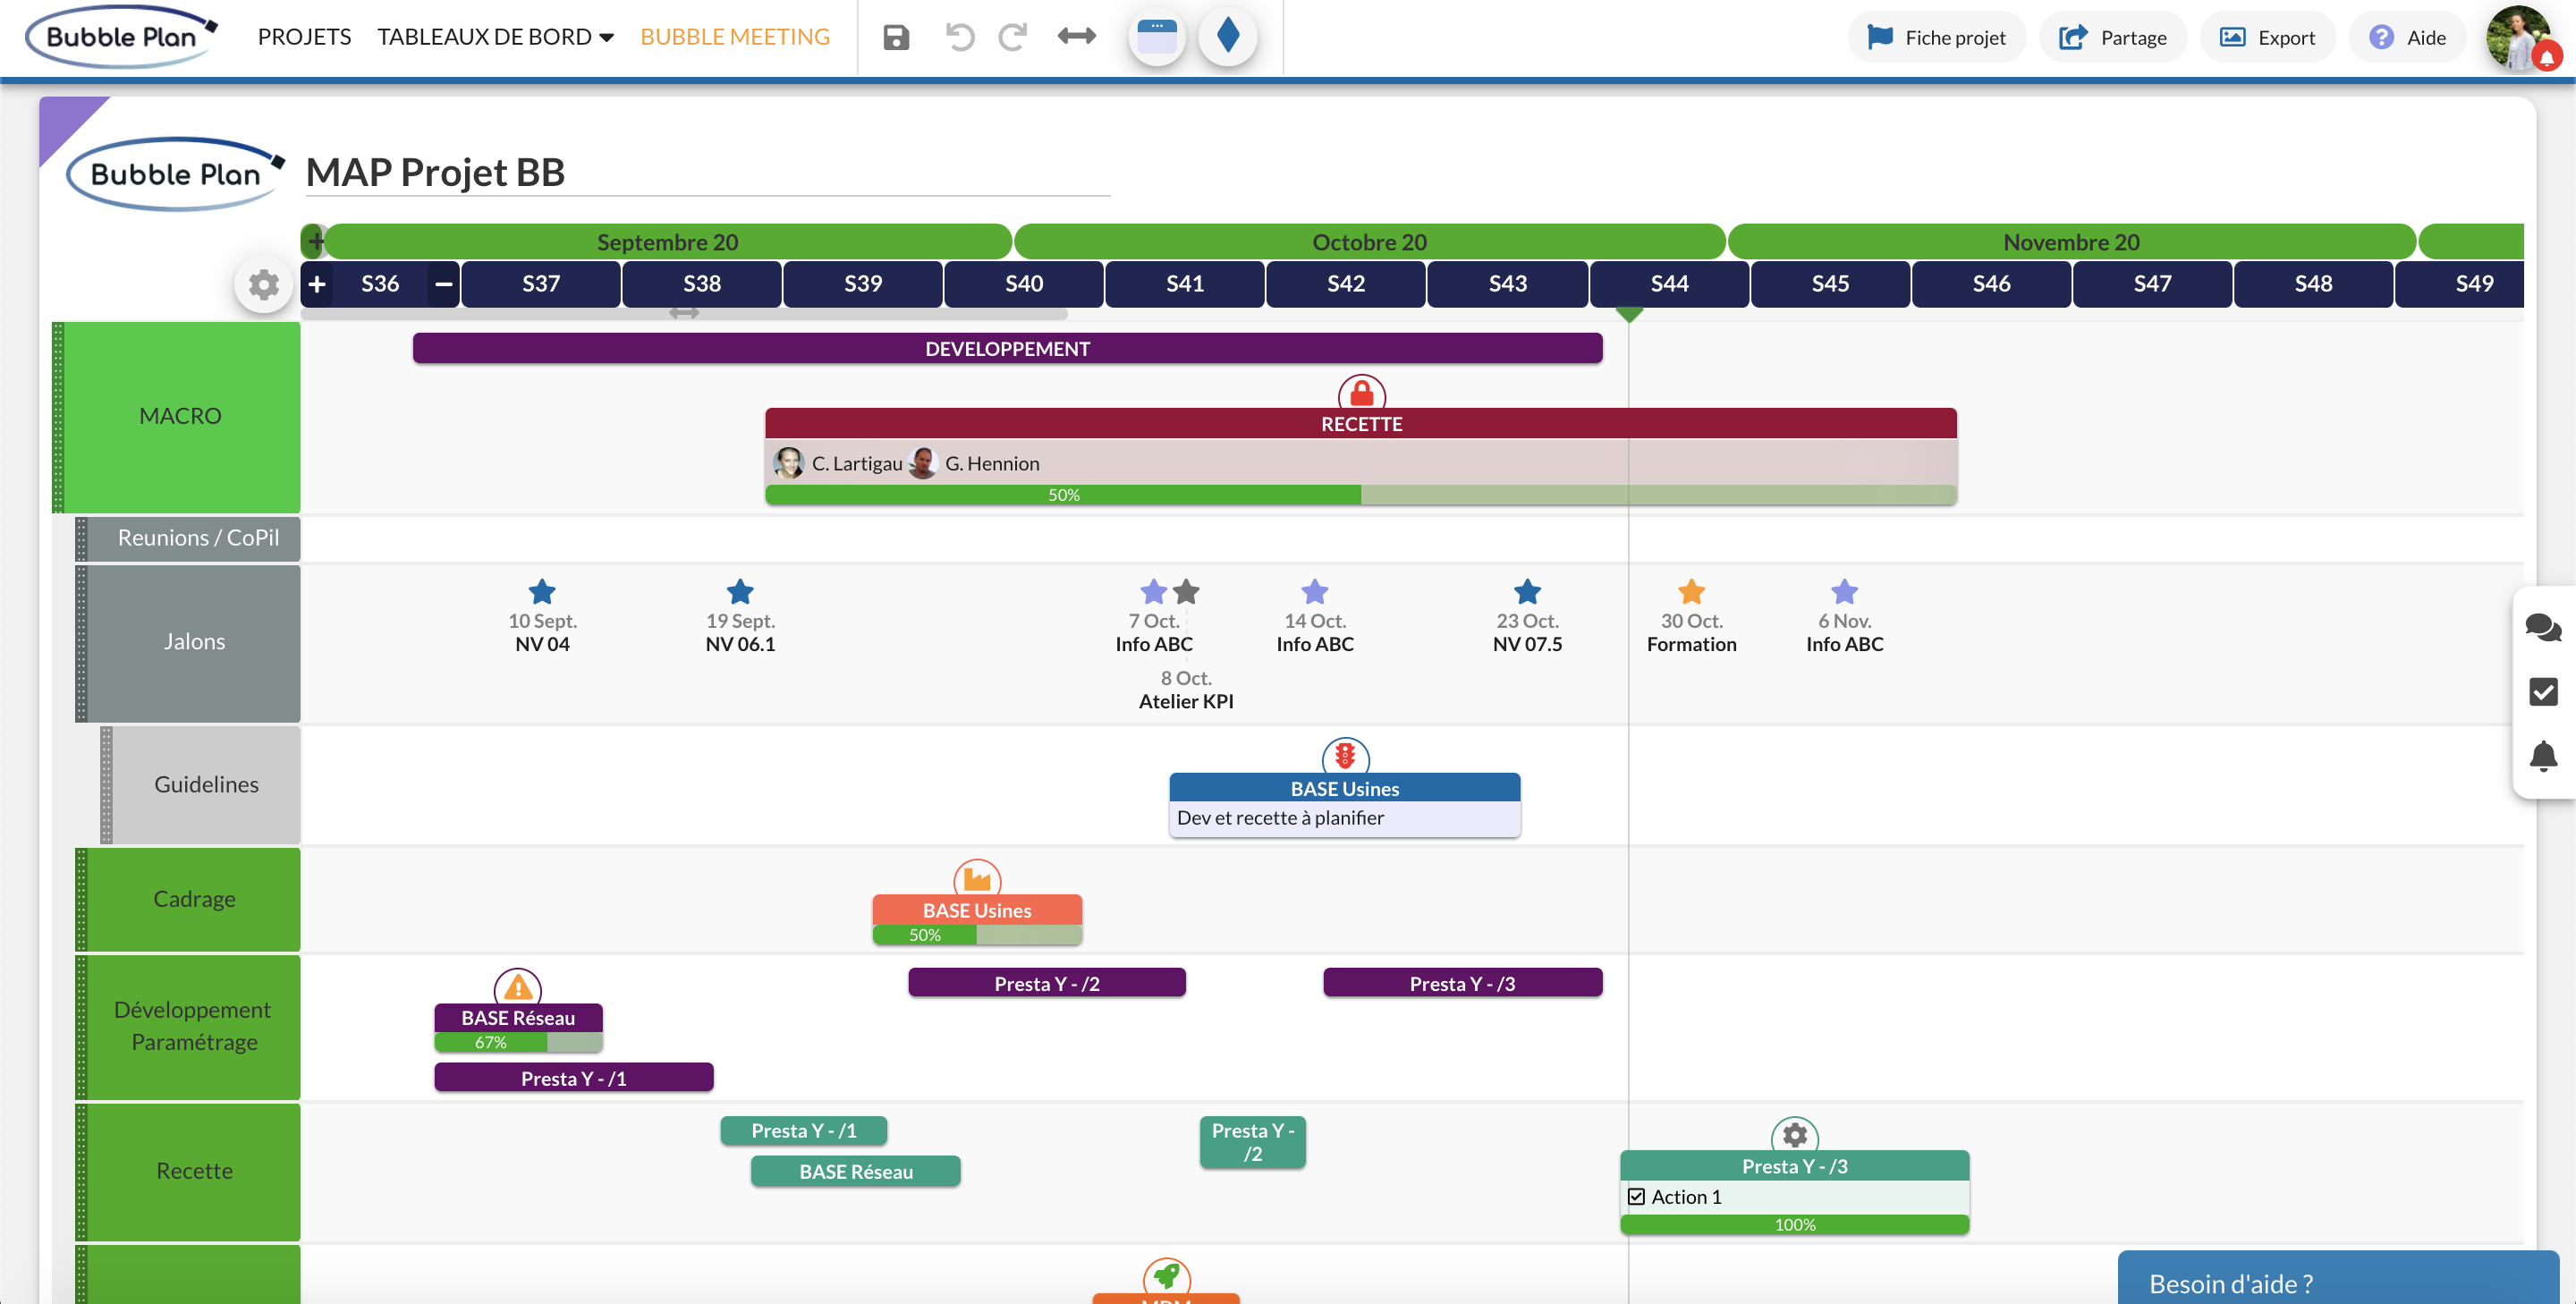Click the undo arrow icon
Viewport: 2576px width, 1304px height.
tap(962, 35)
